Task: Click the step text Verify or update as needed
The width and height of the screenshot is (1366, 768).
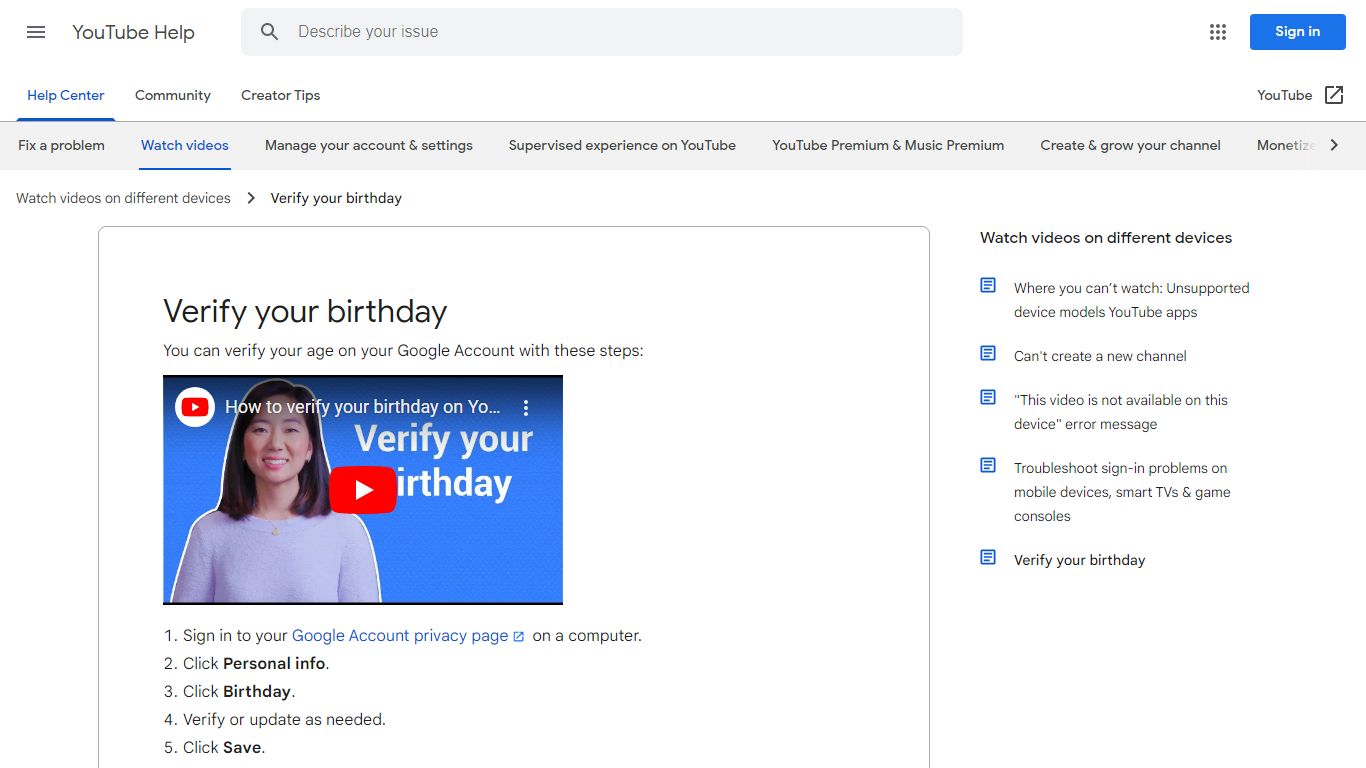Action: (284, 720)
